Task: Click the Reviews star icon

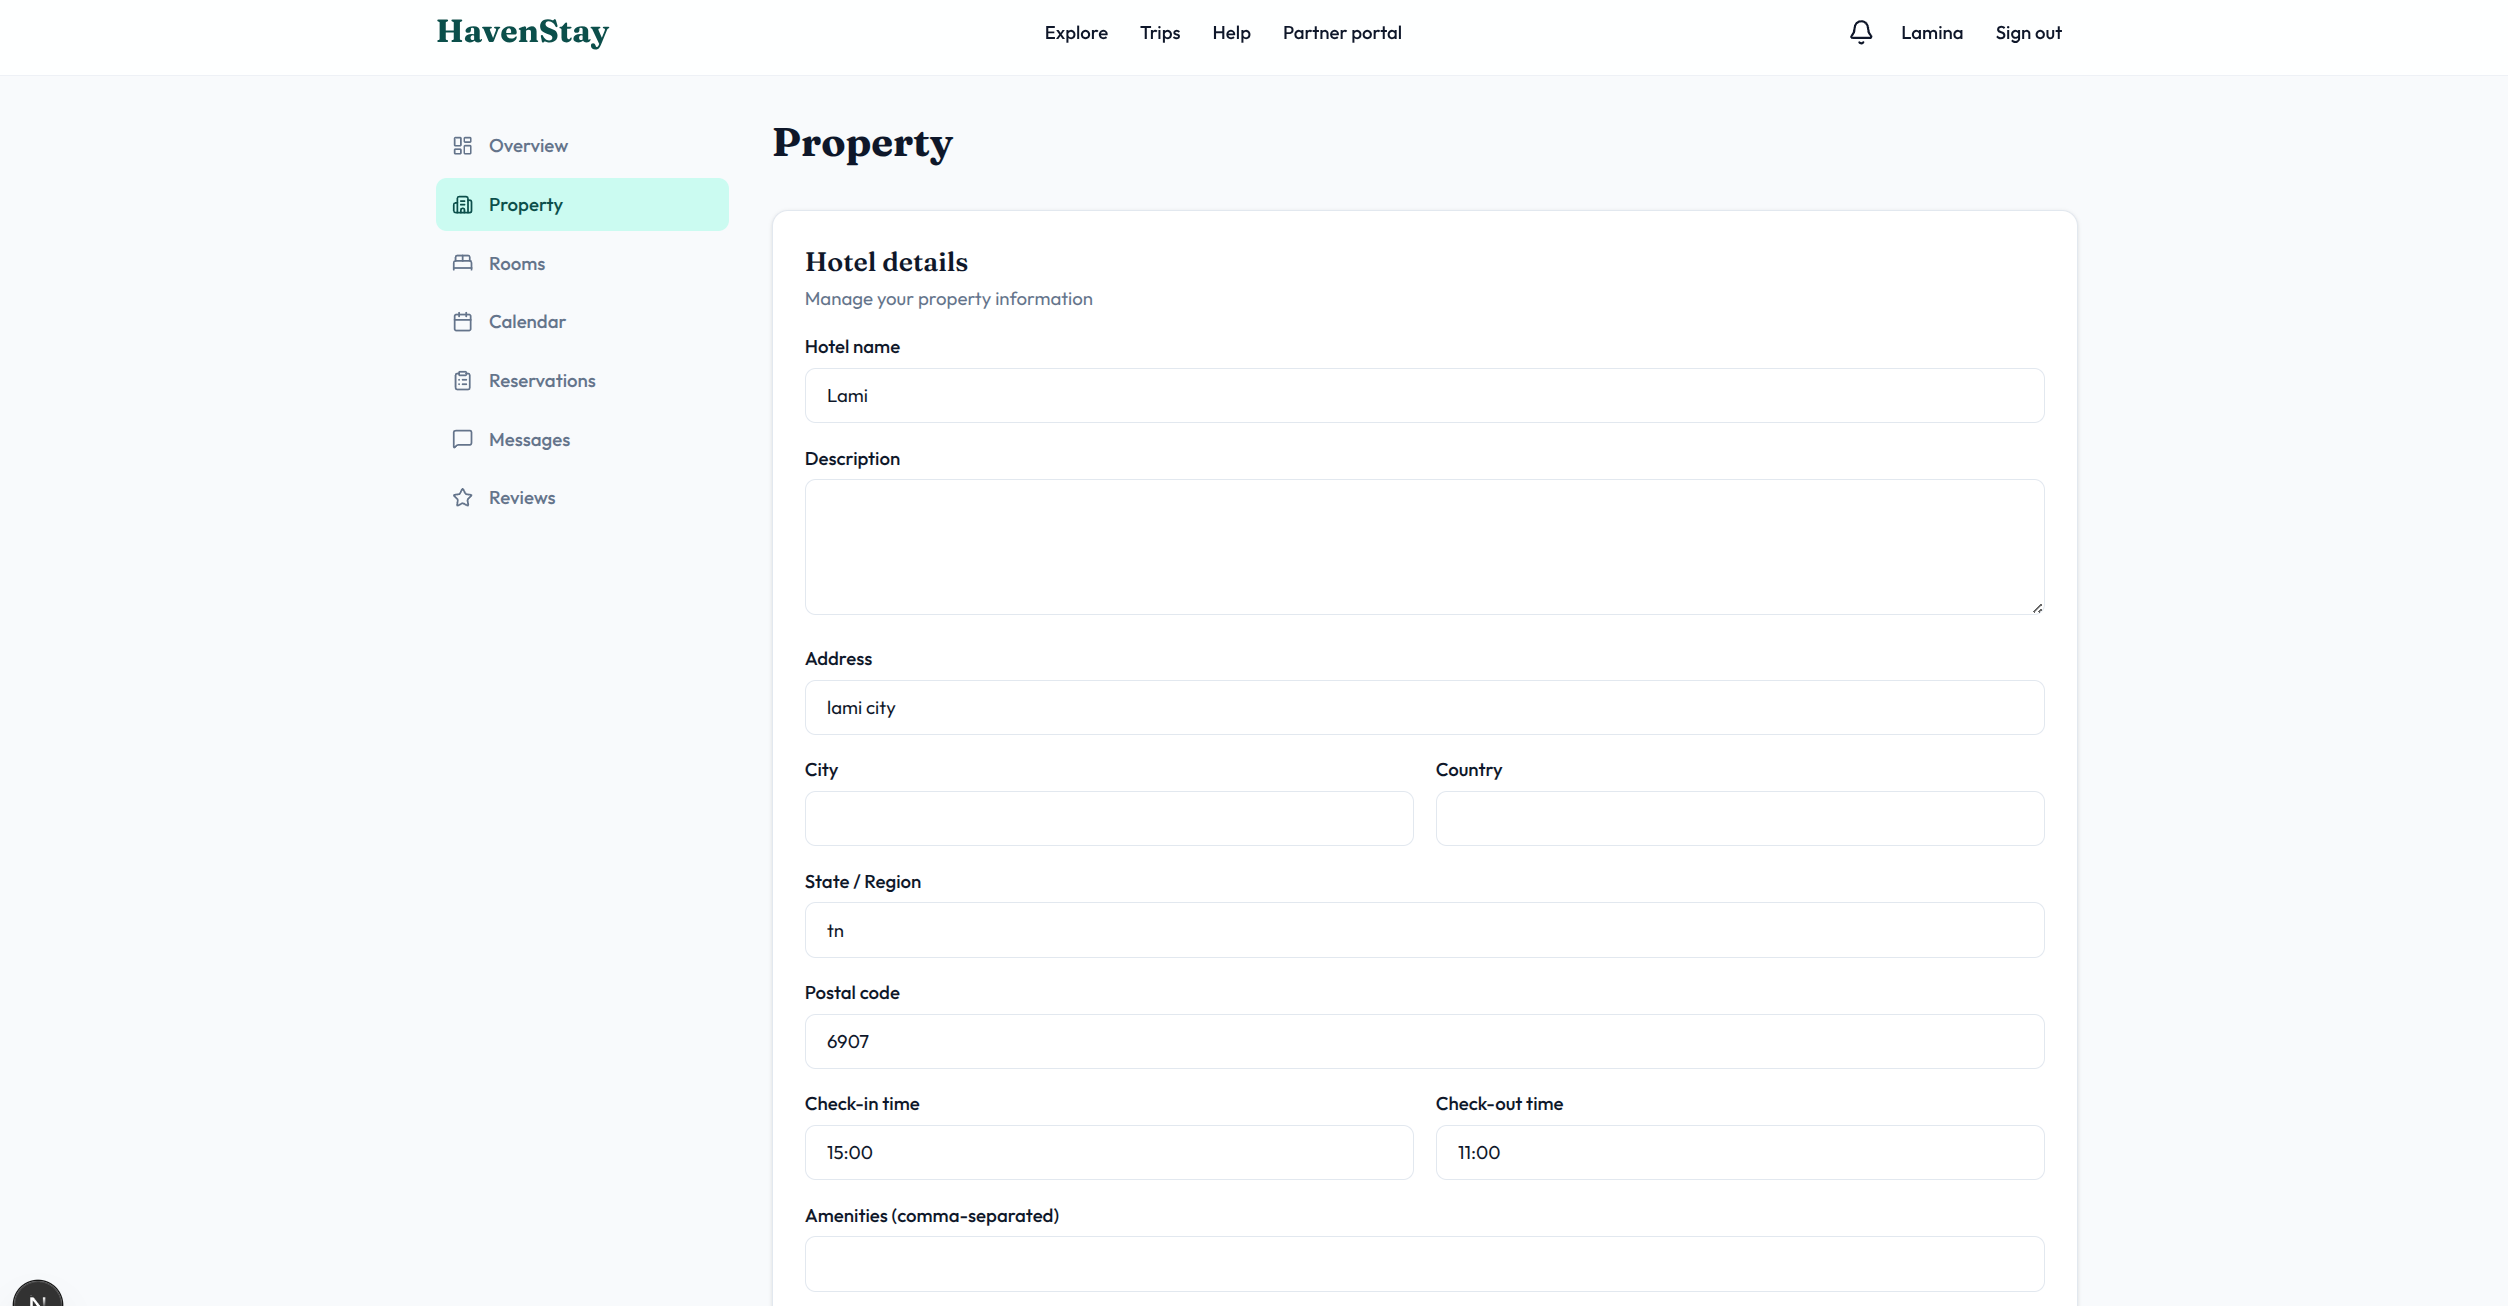Action: point(462,498)
